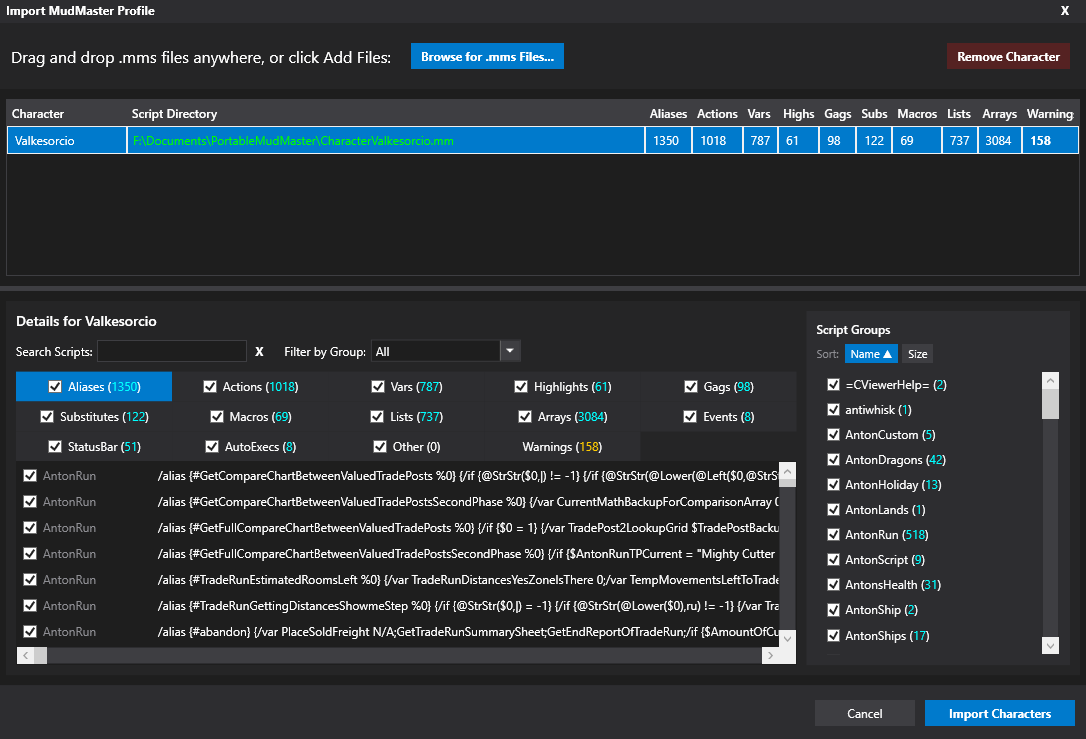Click right arrow of horizontal scripts scrollbar
Screen dimensions: 1086x739
[770, 655]
